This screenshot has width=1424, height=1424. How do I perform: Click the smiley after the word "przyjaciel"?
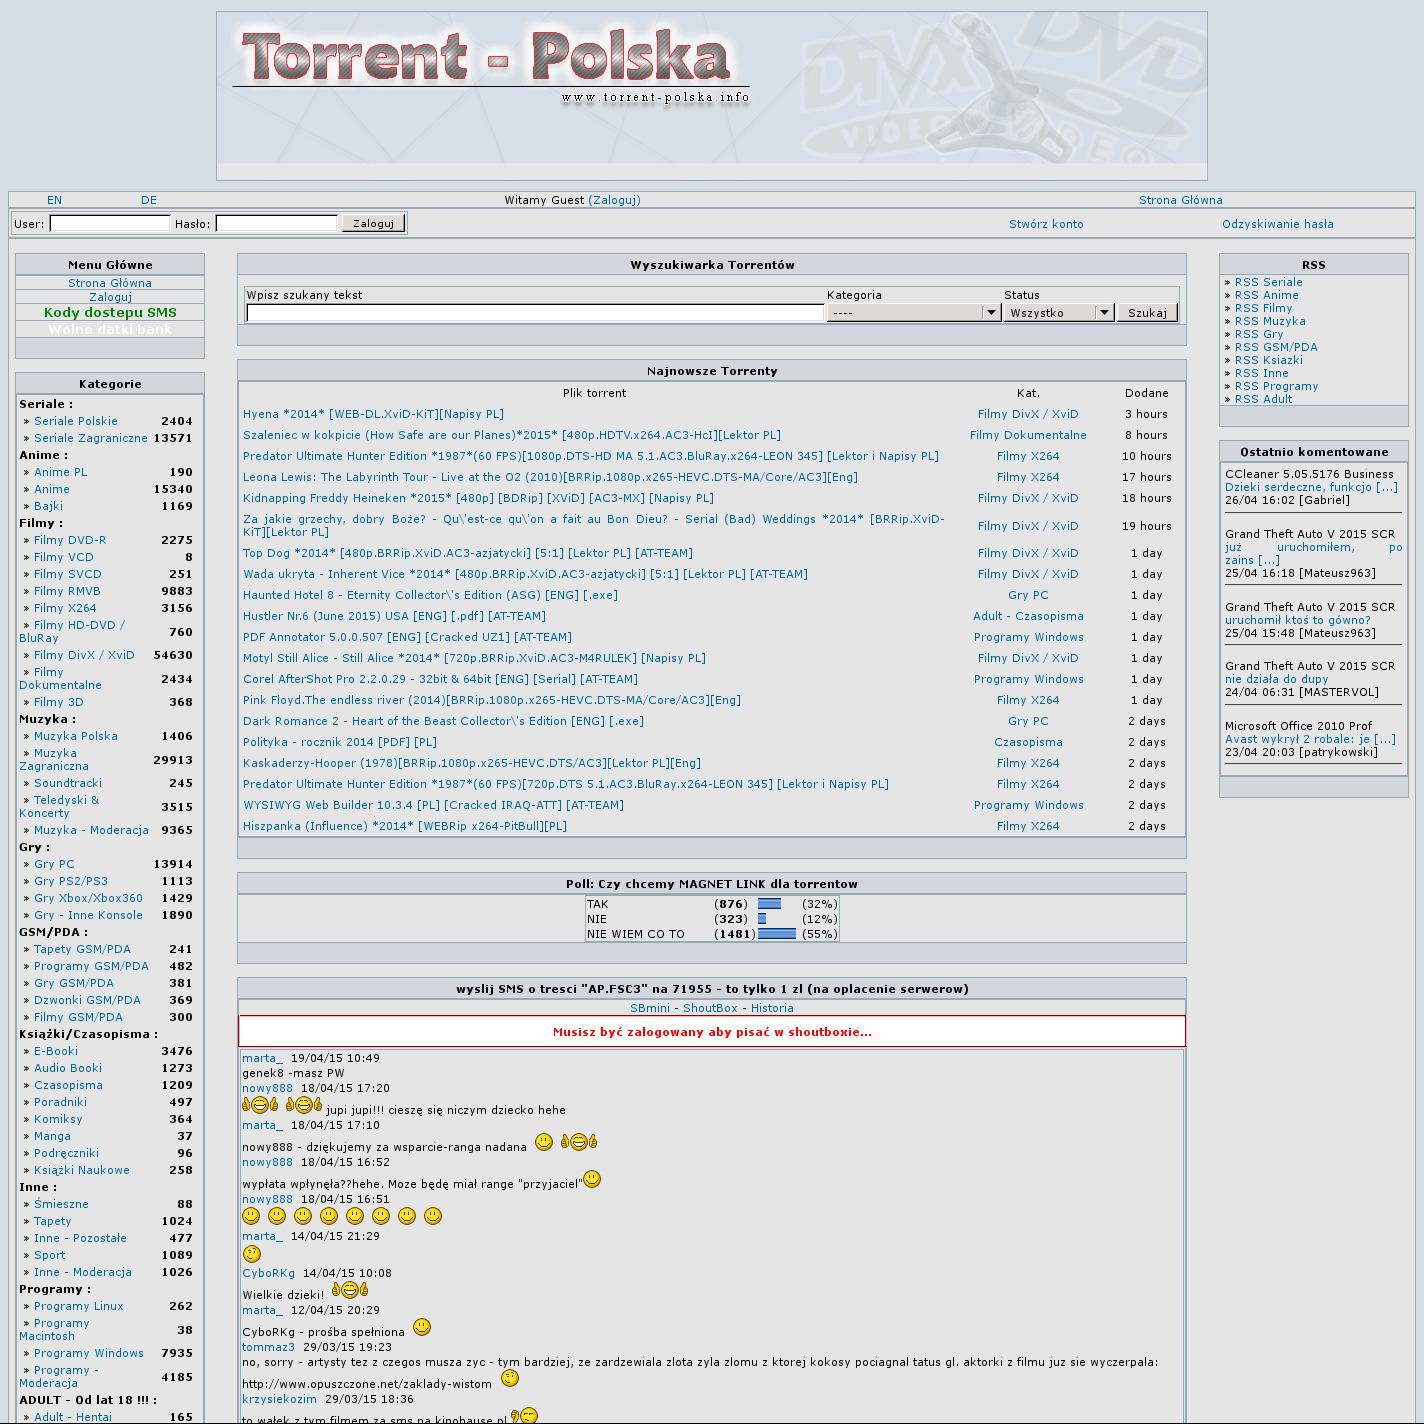click(592, 1179)
